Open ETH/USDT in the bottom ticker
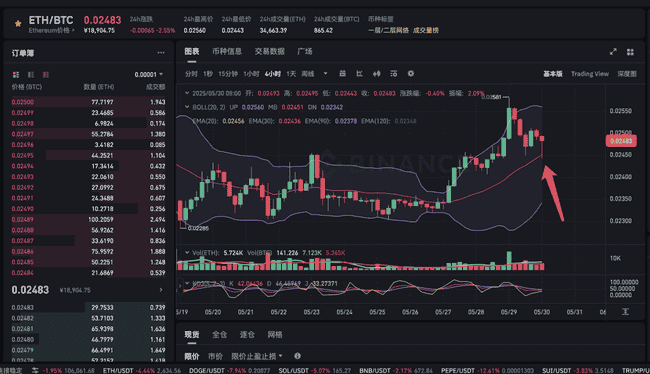 pyautogui.click(x=142, y=370)
